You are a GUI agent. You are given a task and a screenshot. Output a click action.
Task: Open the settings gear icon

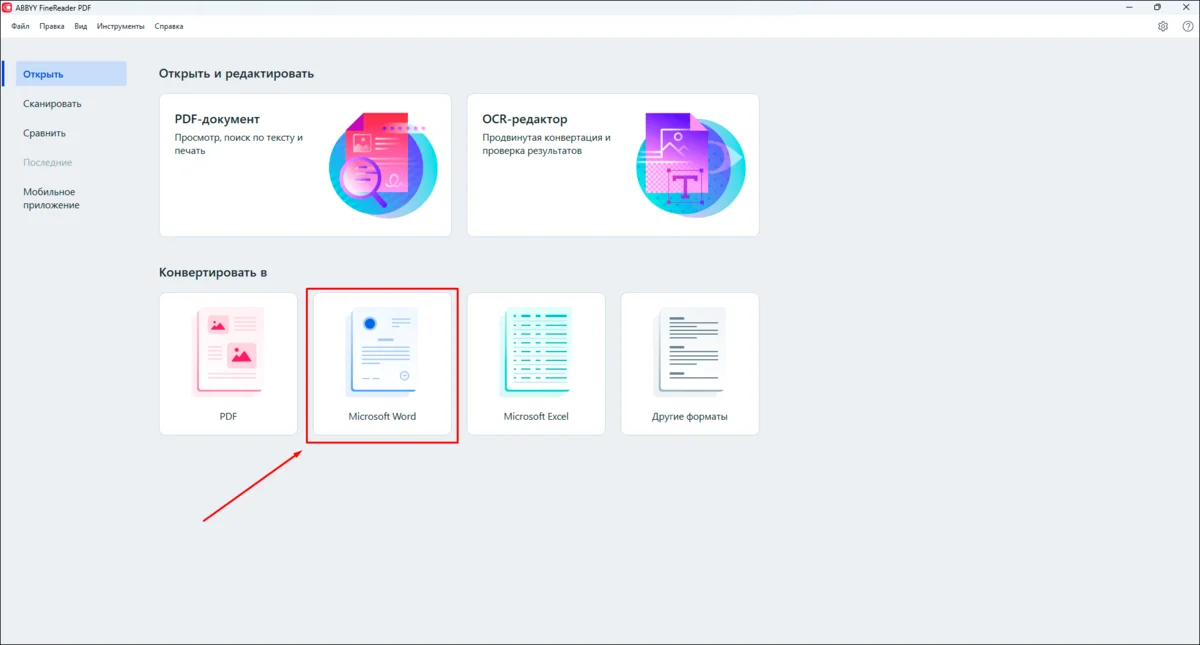1163,26
